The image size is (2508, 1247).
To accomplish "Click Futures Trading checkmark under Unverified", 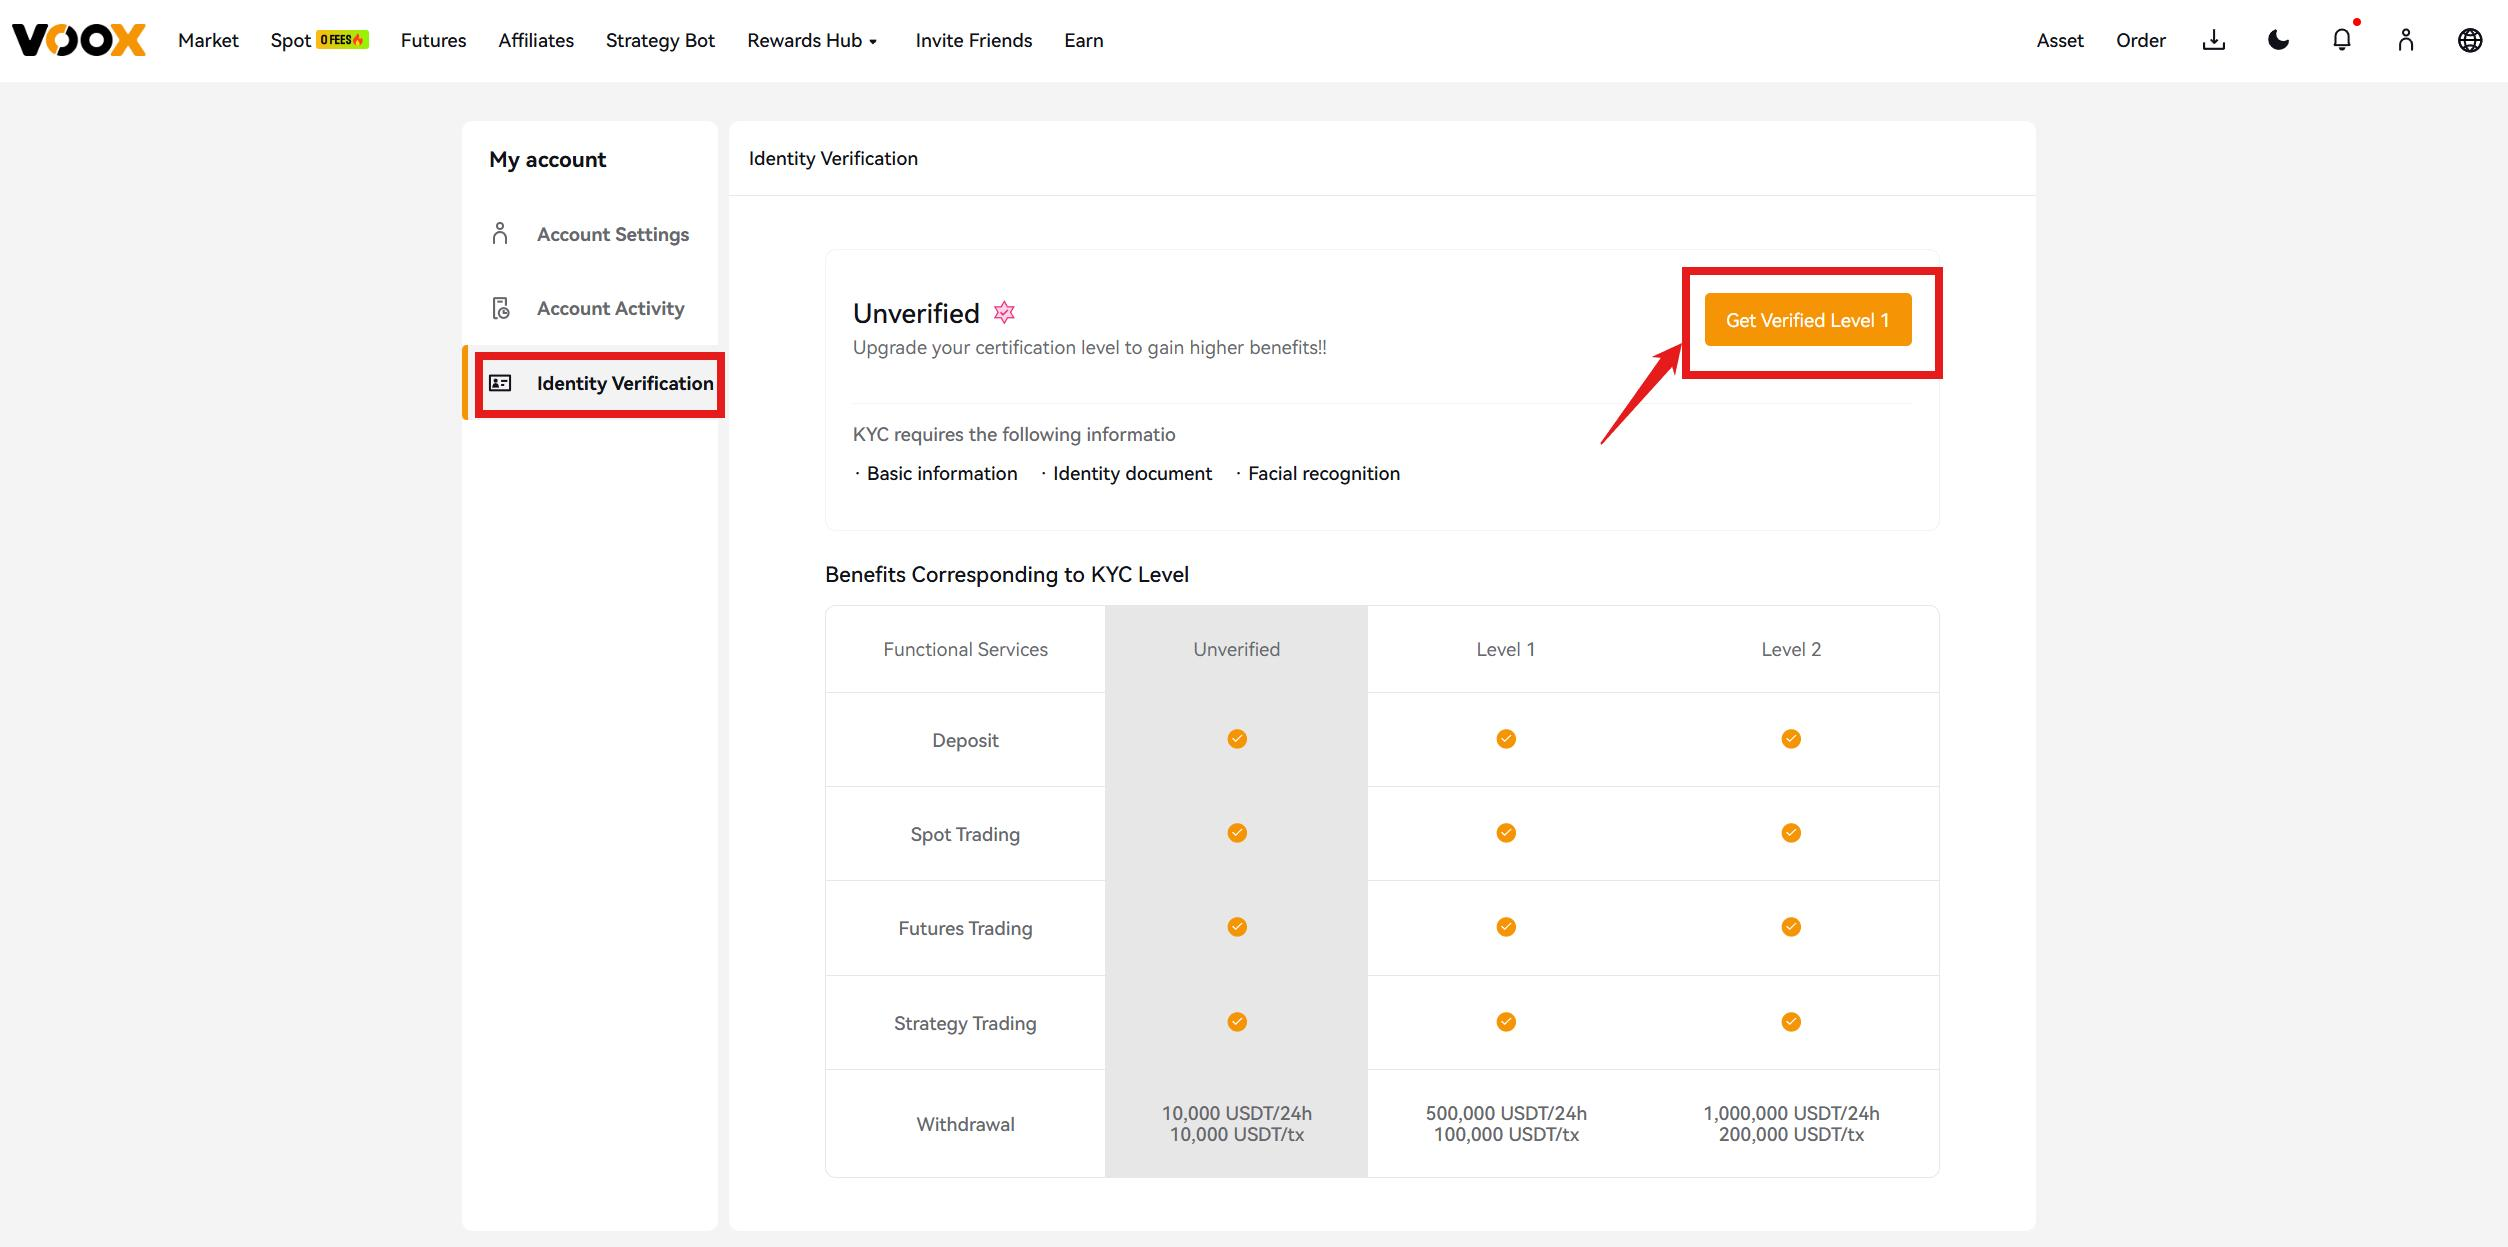I will pos(1237,927).
